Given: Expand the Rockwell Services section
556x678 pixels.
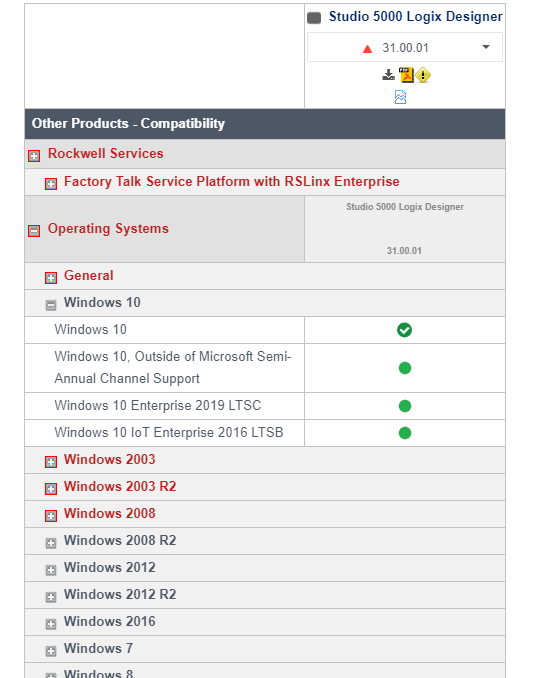Looking at the screenshot, I should [34, 155].
